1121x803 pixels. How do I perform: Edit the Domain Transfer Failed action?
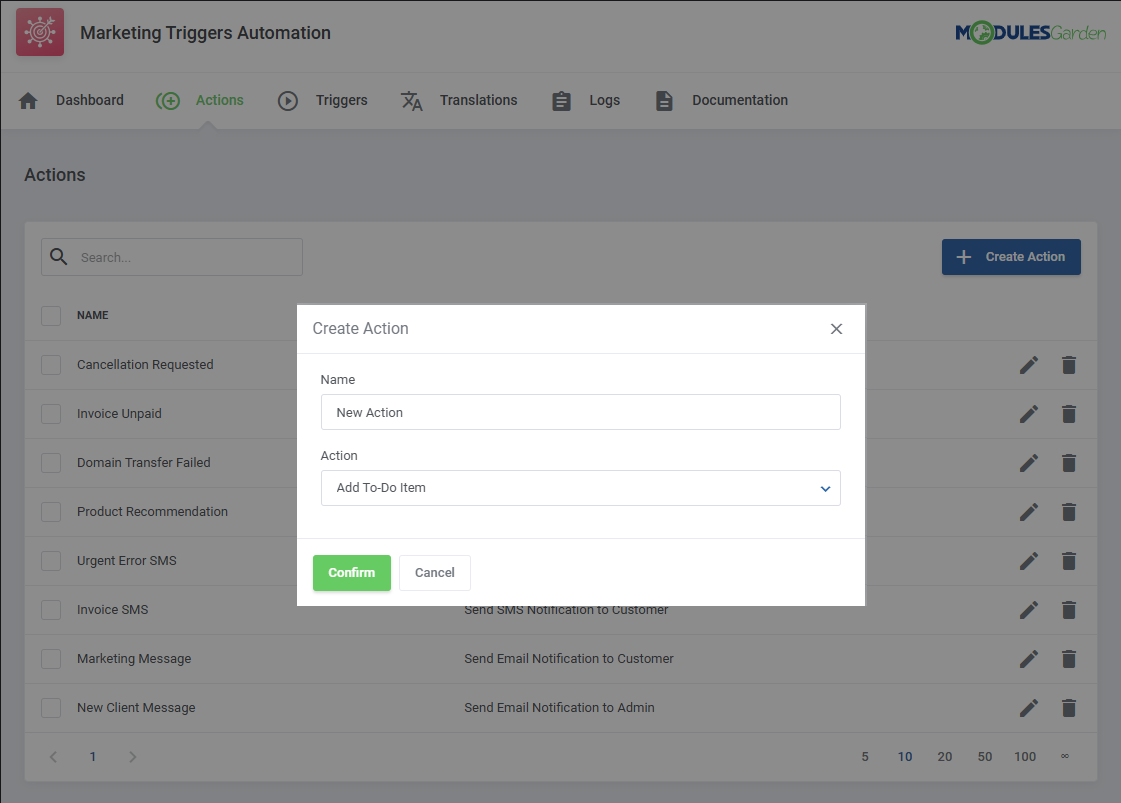pos(1029,463)
